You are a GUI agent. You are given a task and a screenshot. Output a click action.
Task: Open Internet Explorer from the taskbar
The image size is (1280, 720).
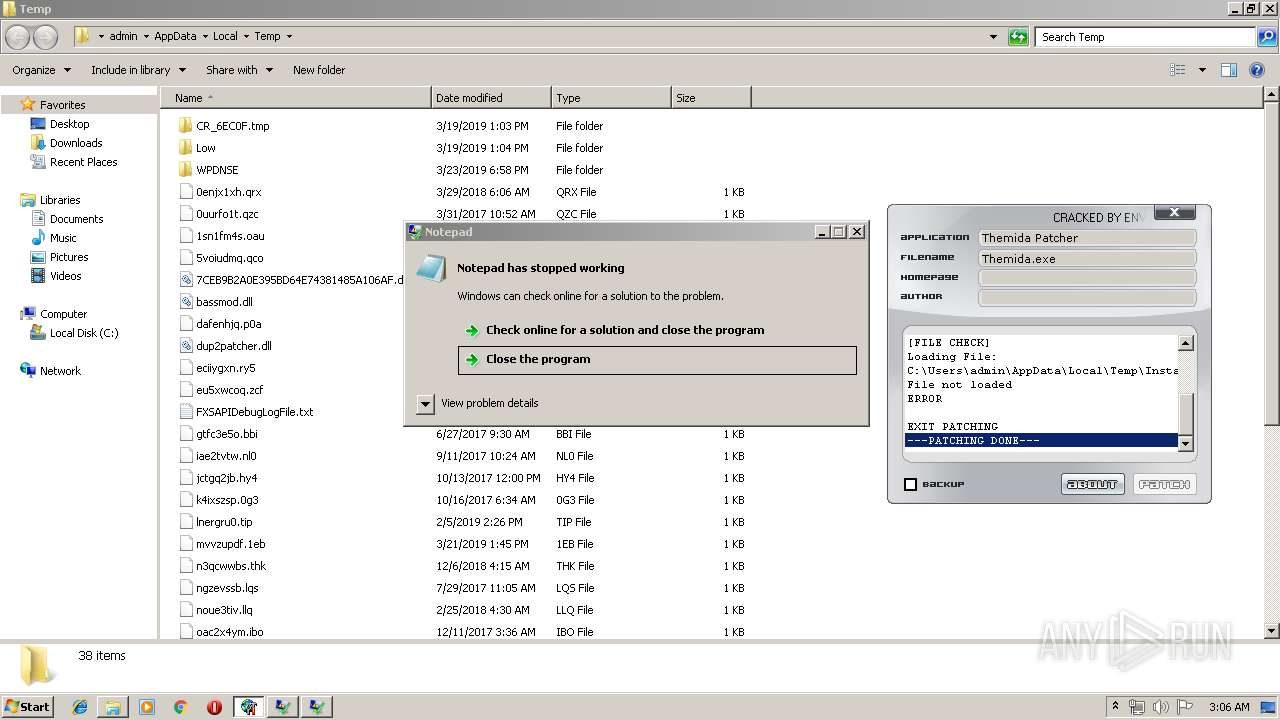80,707
